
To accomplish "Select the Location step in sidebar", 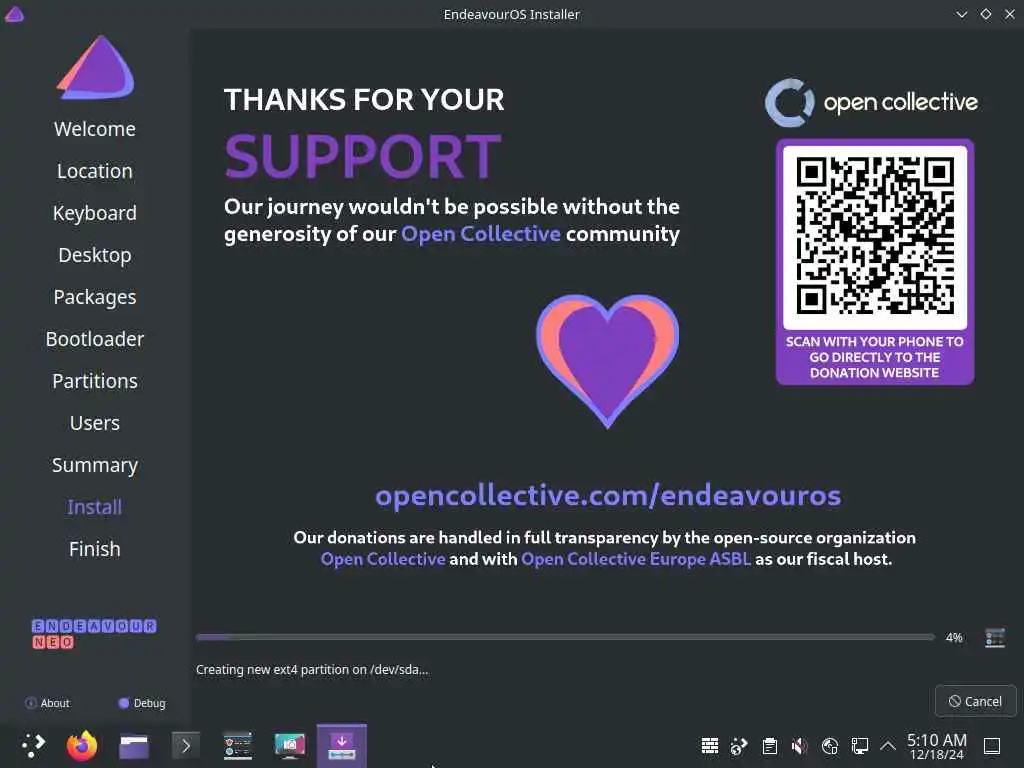I will (95, 171).
